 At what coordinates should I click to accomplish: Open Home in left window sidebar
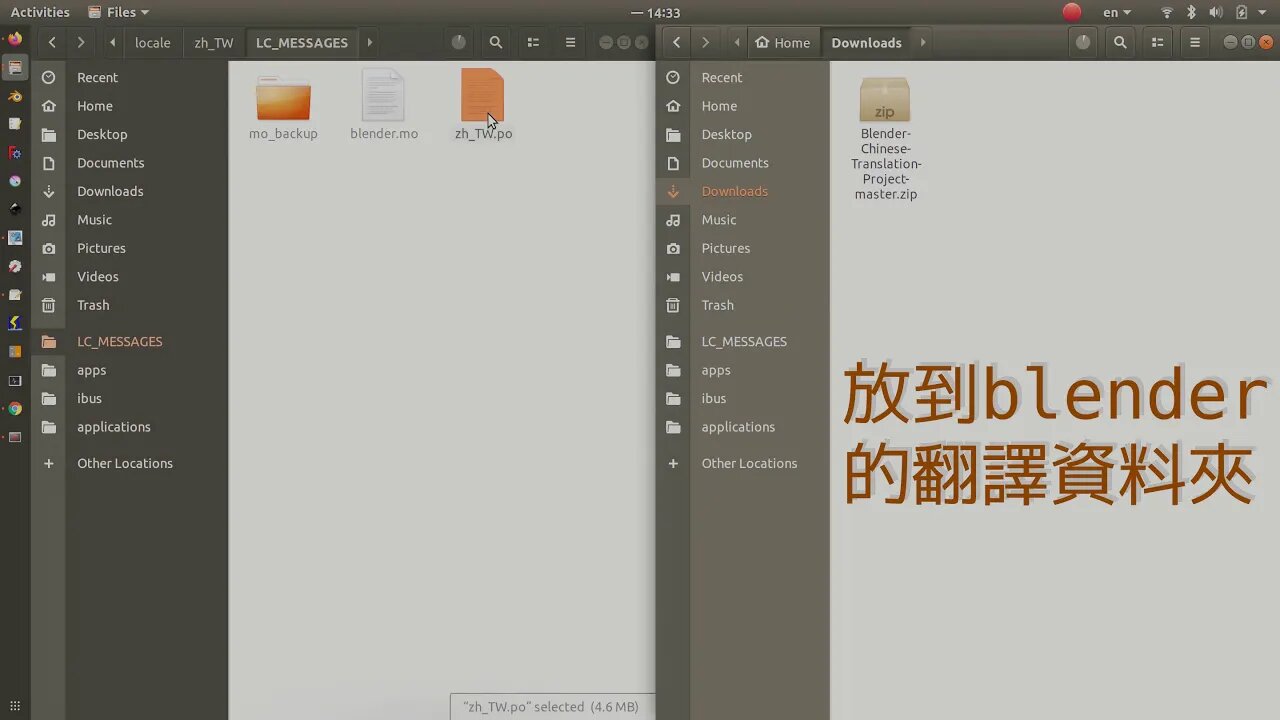[x=130, y=106]
